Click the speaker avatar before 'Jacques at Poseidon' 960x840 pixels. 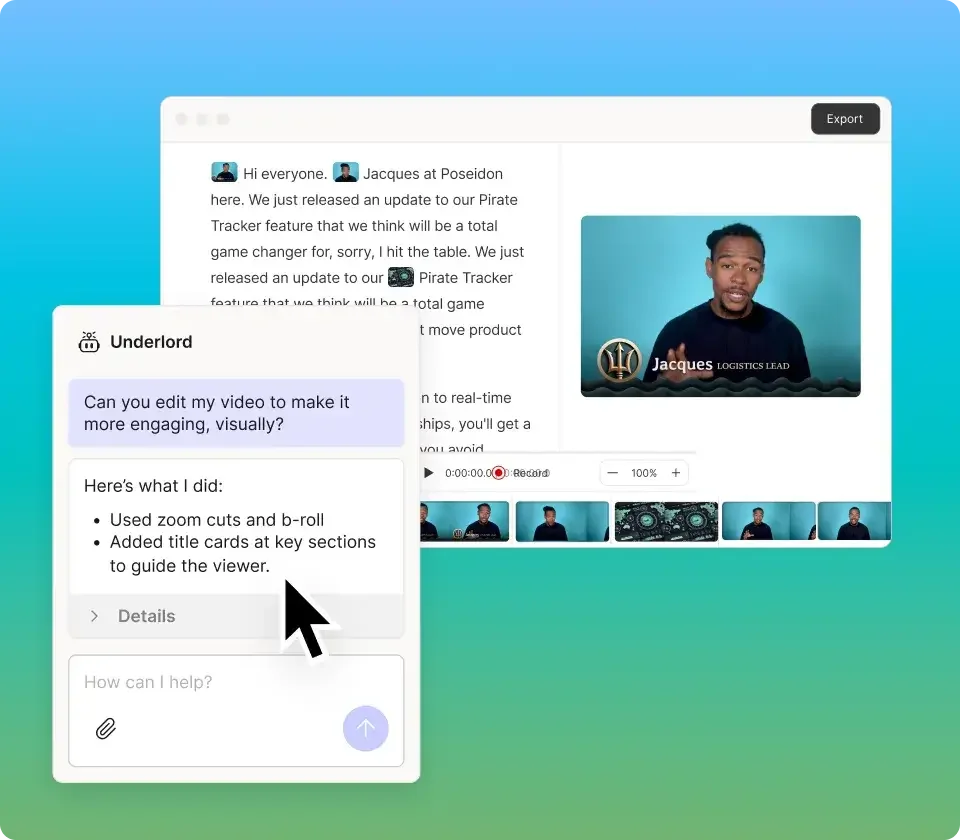[345, 173]
